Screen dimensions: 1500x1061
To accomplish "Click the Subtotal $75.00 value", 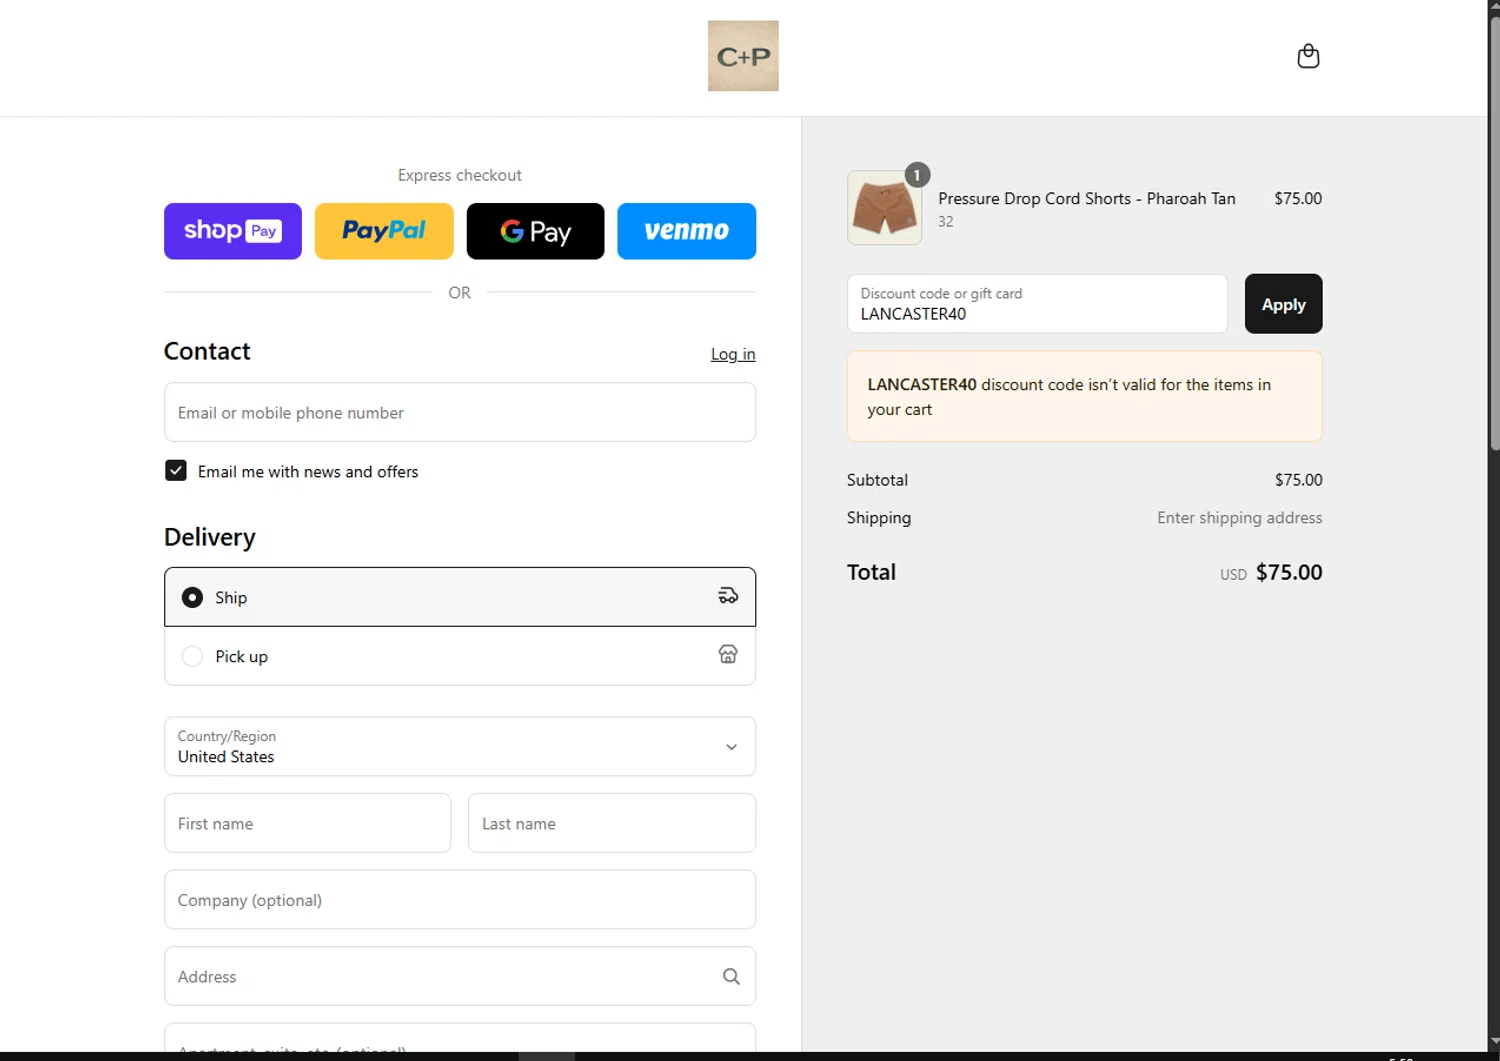I will click(1298, 480).
